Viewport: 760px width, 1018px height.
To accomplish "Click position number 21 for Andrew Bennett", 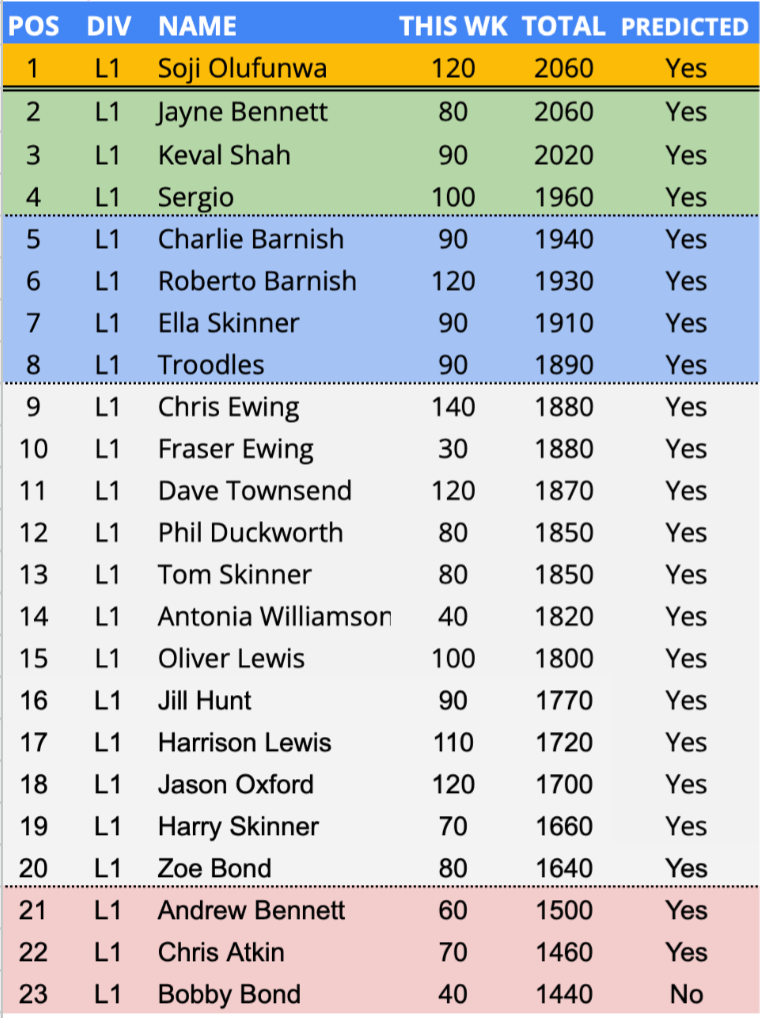I will [x=34, y=910].
